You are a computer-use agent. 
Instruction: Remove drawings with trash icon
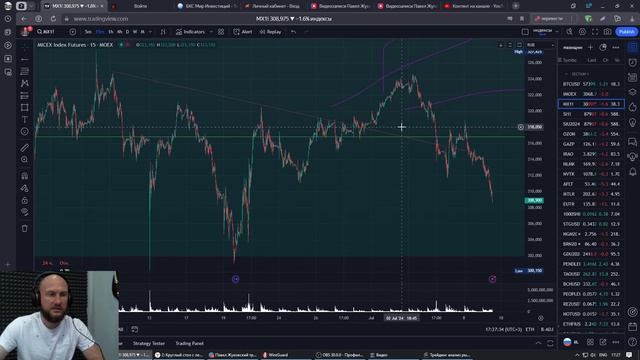pos(24,229)
